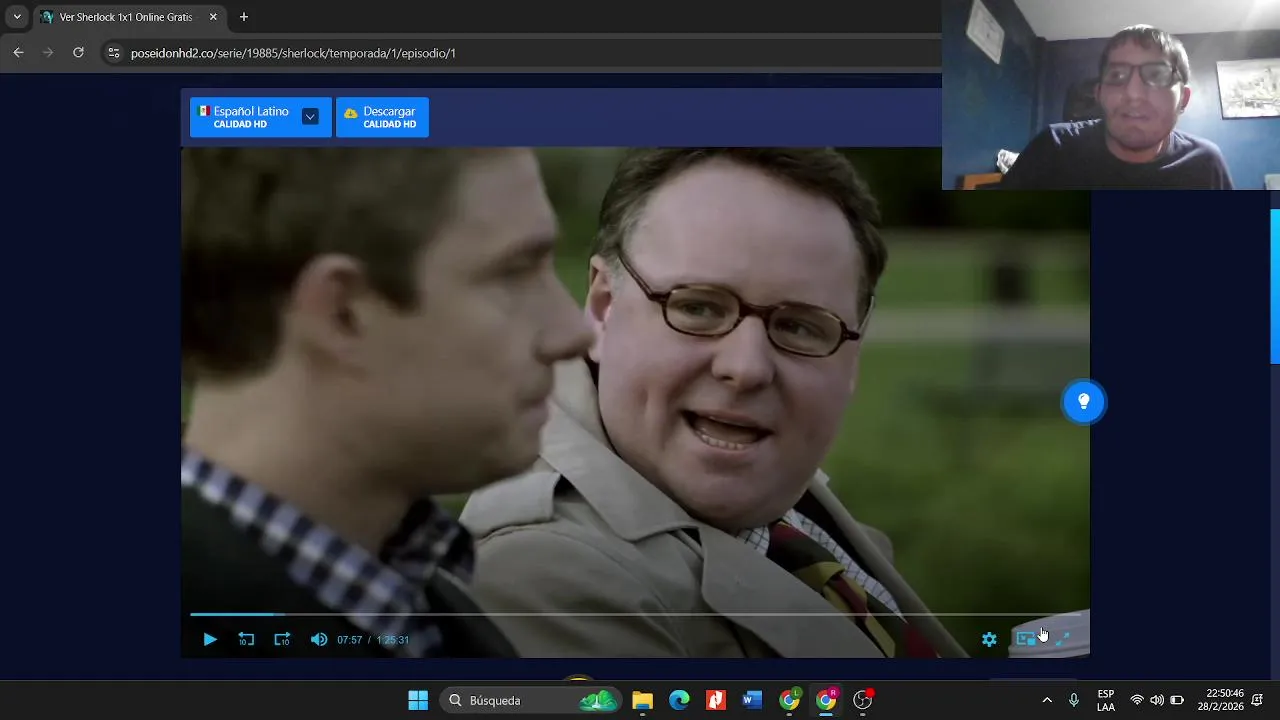This screenshot has width=1280, height=720.
Task: Go back to previous page
Action: point(18,53)
